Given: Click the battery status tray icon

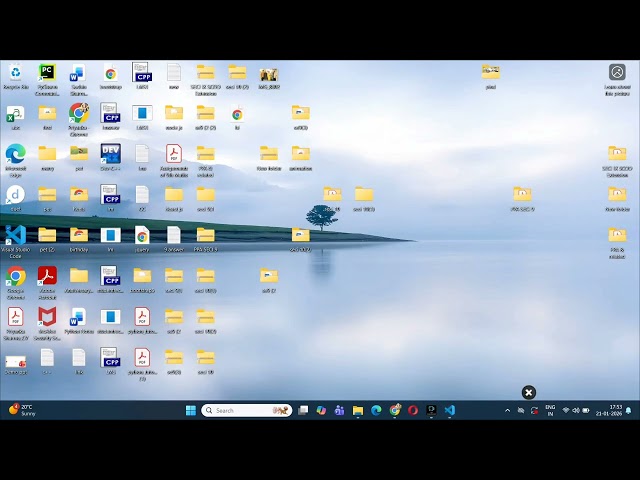Looking at the screenshot, I should click(x=586, y=410).
